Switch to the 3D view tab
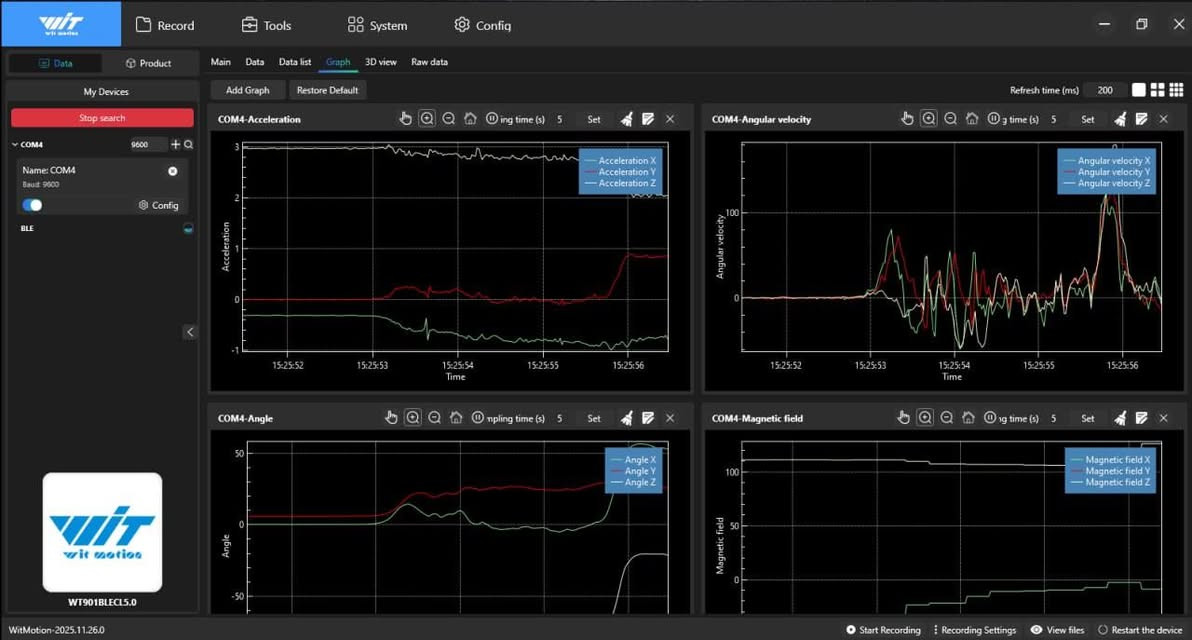Viewport: 1192px width, 640px height. point(380,62)
